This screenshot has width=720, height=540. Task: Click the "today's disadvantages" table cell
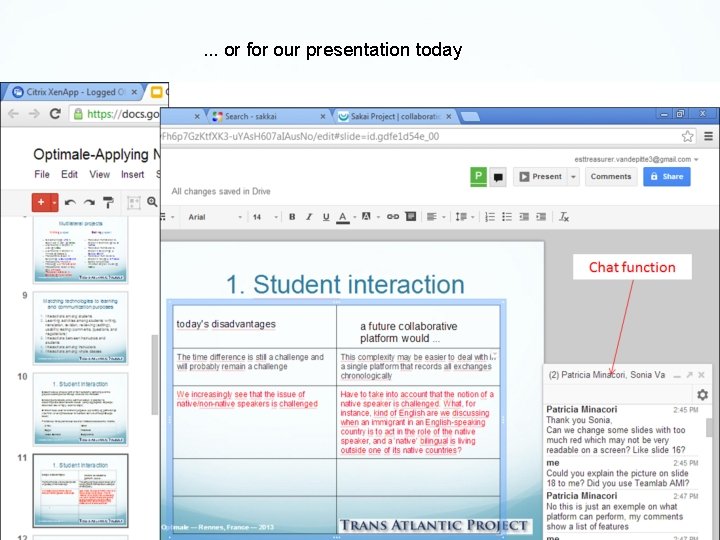255,326
